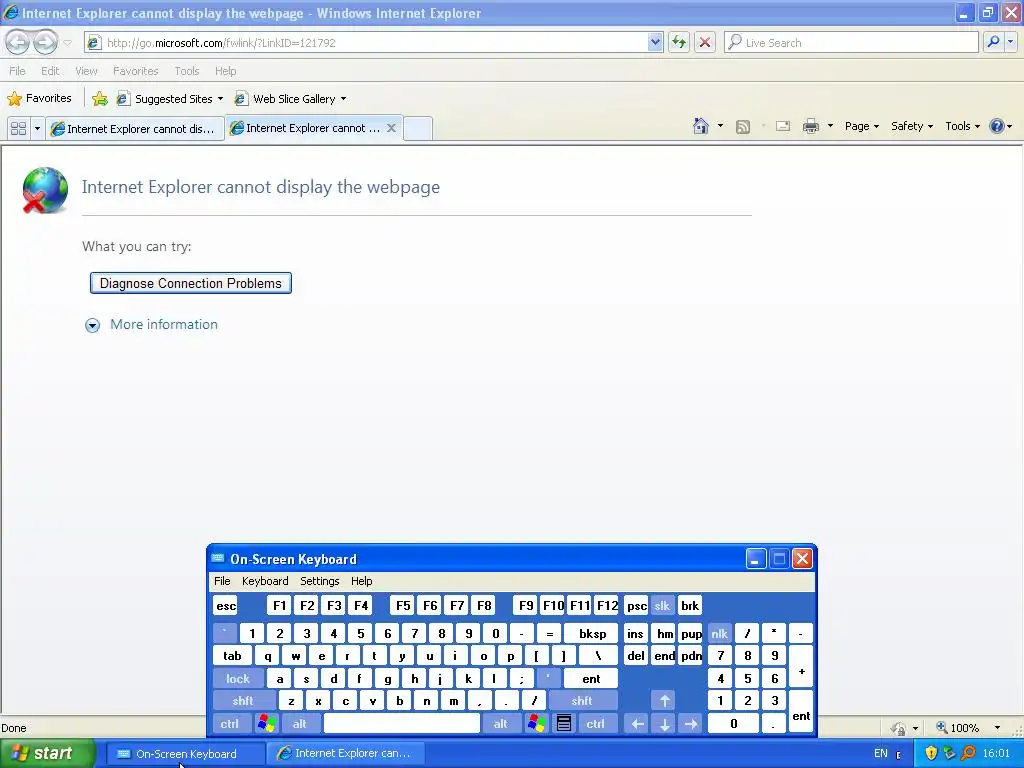1024x768 pixels.
Task: Click the Refresh page icon
Action: (x=679, y=42)
